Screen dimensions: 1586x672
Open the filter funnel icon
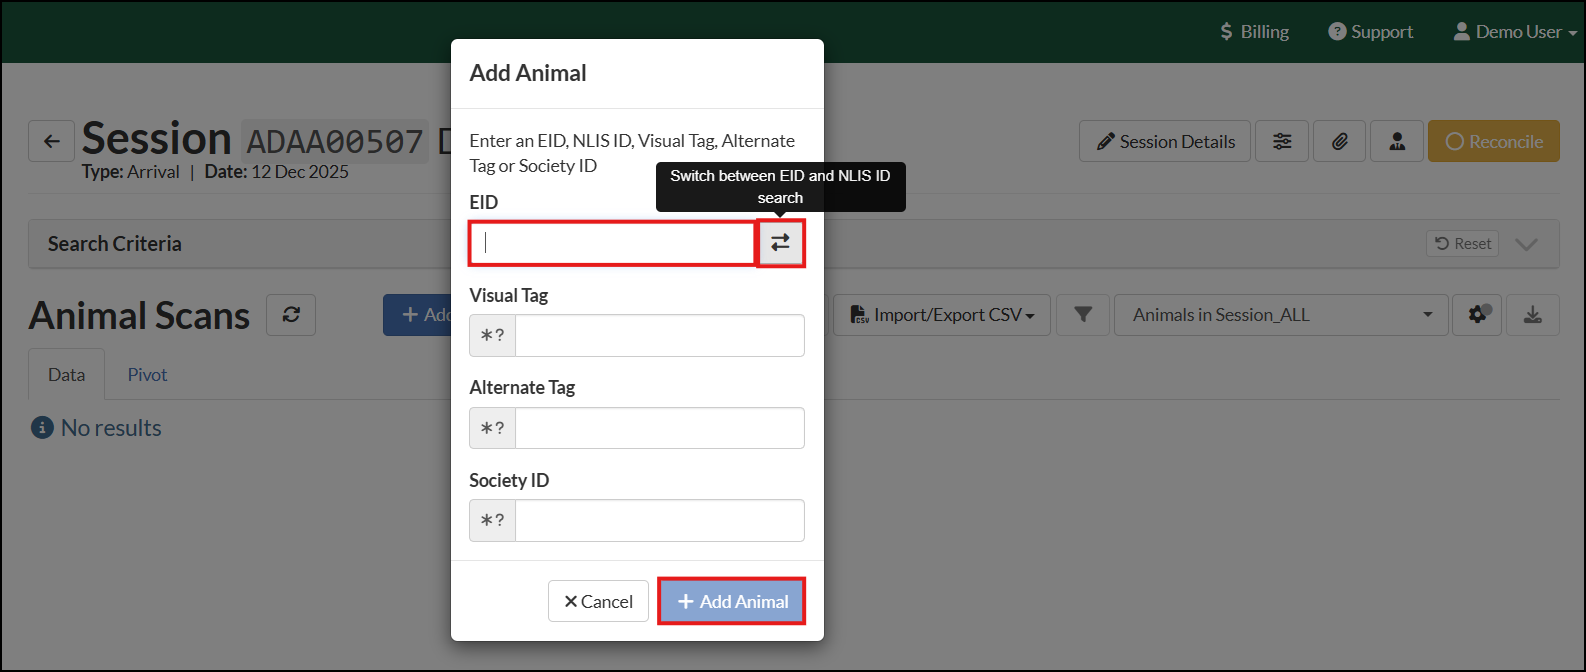(1083, 315)
